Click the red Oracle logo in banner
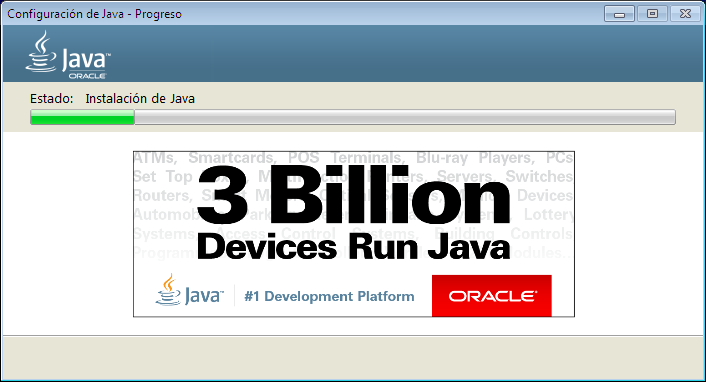This screenshot has height=382, width=706. pos(492,296)
